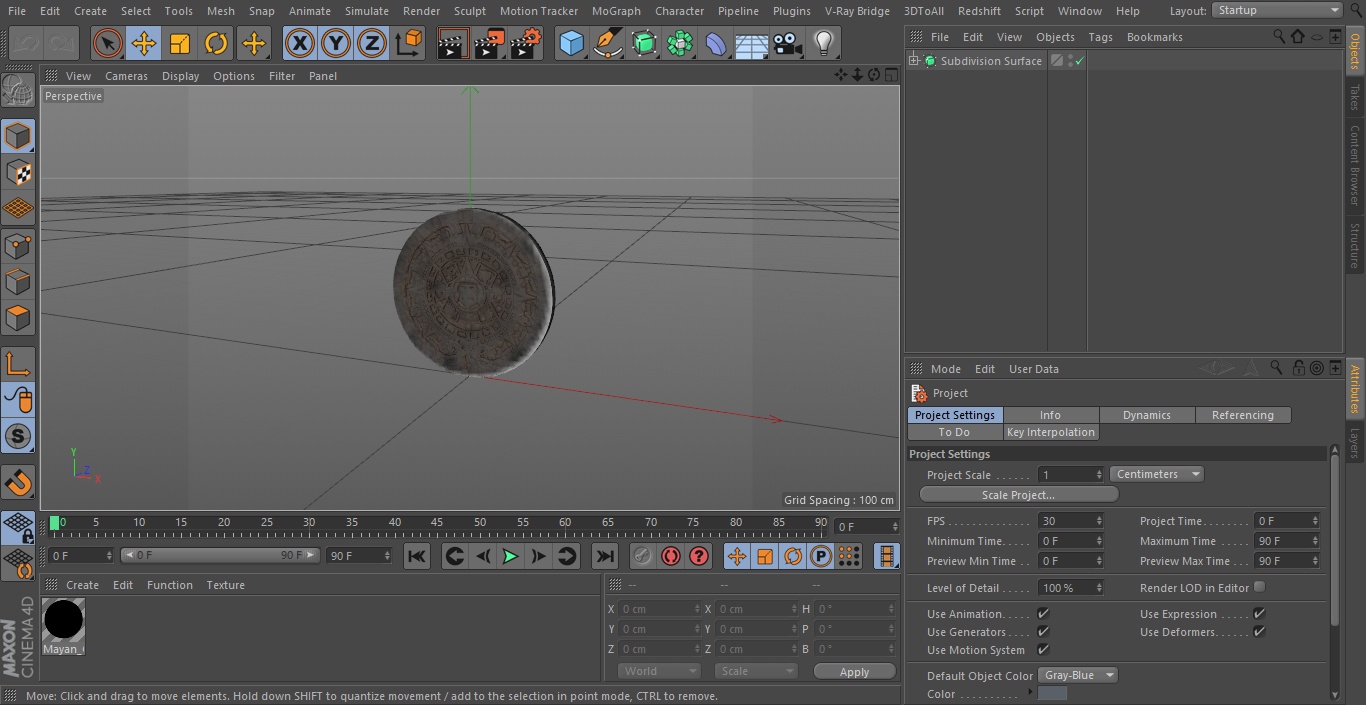Open Default Object Color dropdown
The width and height of the screenshot is (1366, 705).
(x=1078, y=675)
